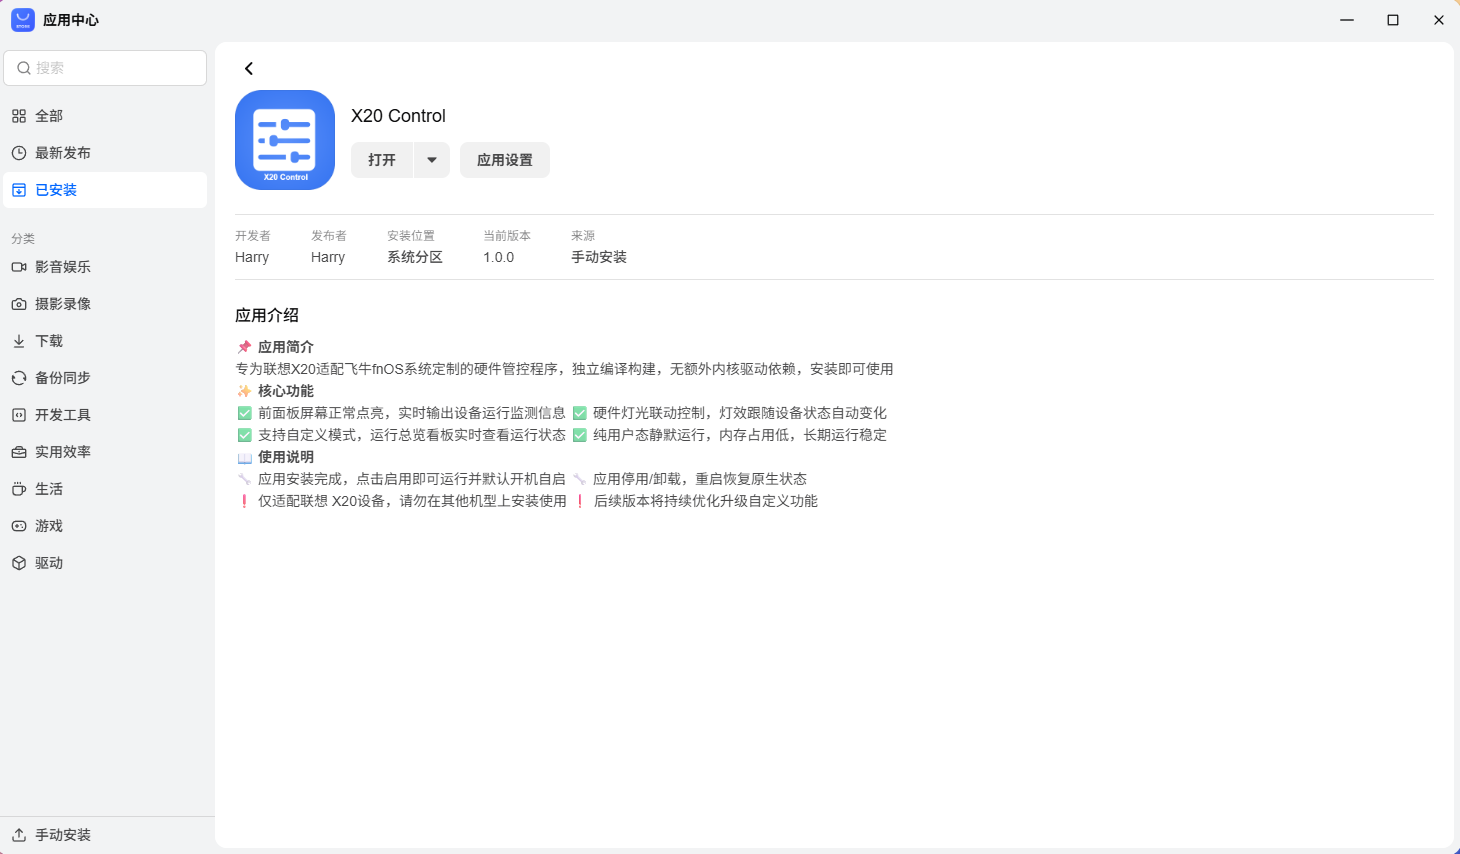This screenshot has width=1460, height=854.
Task: Click the back arrow icon
Action: (249, 68)
